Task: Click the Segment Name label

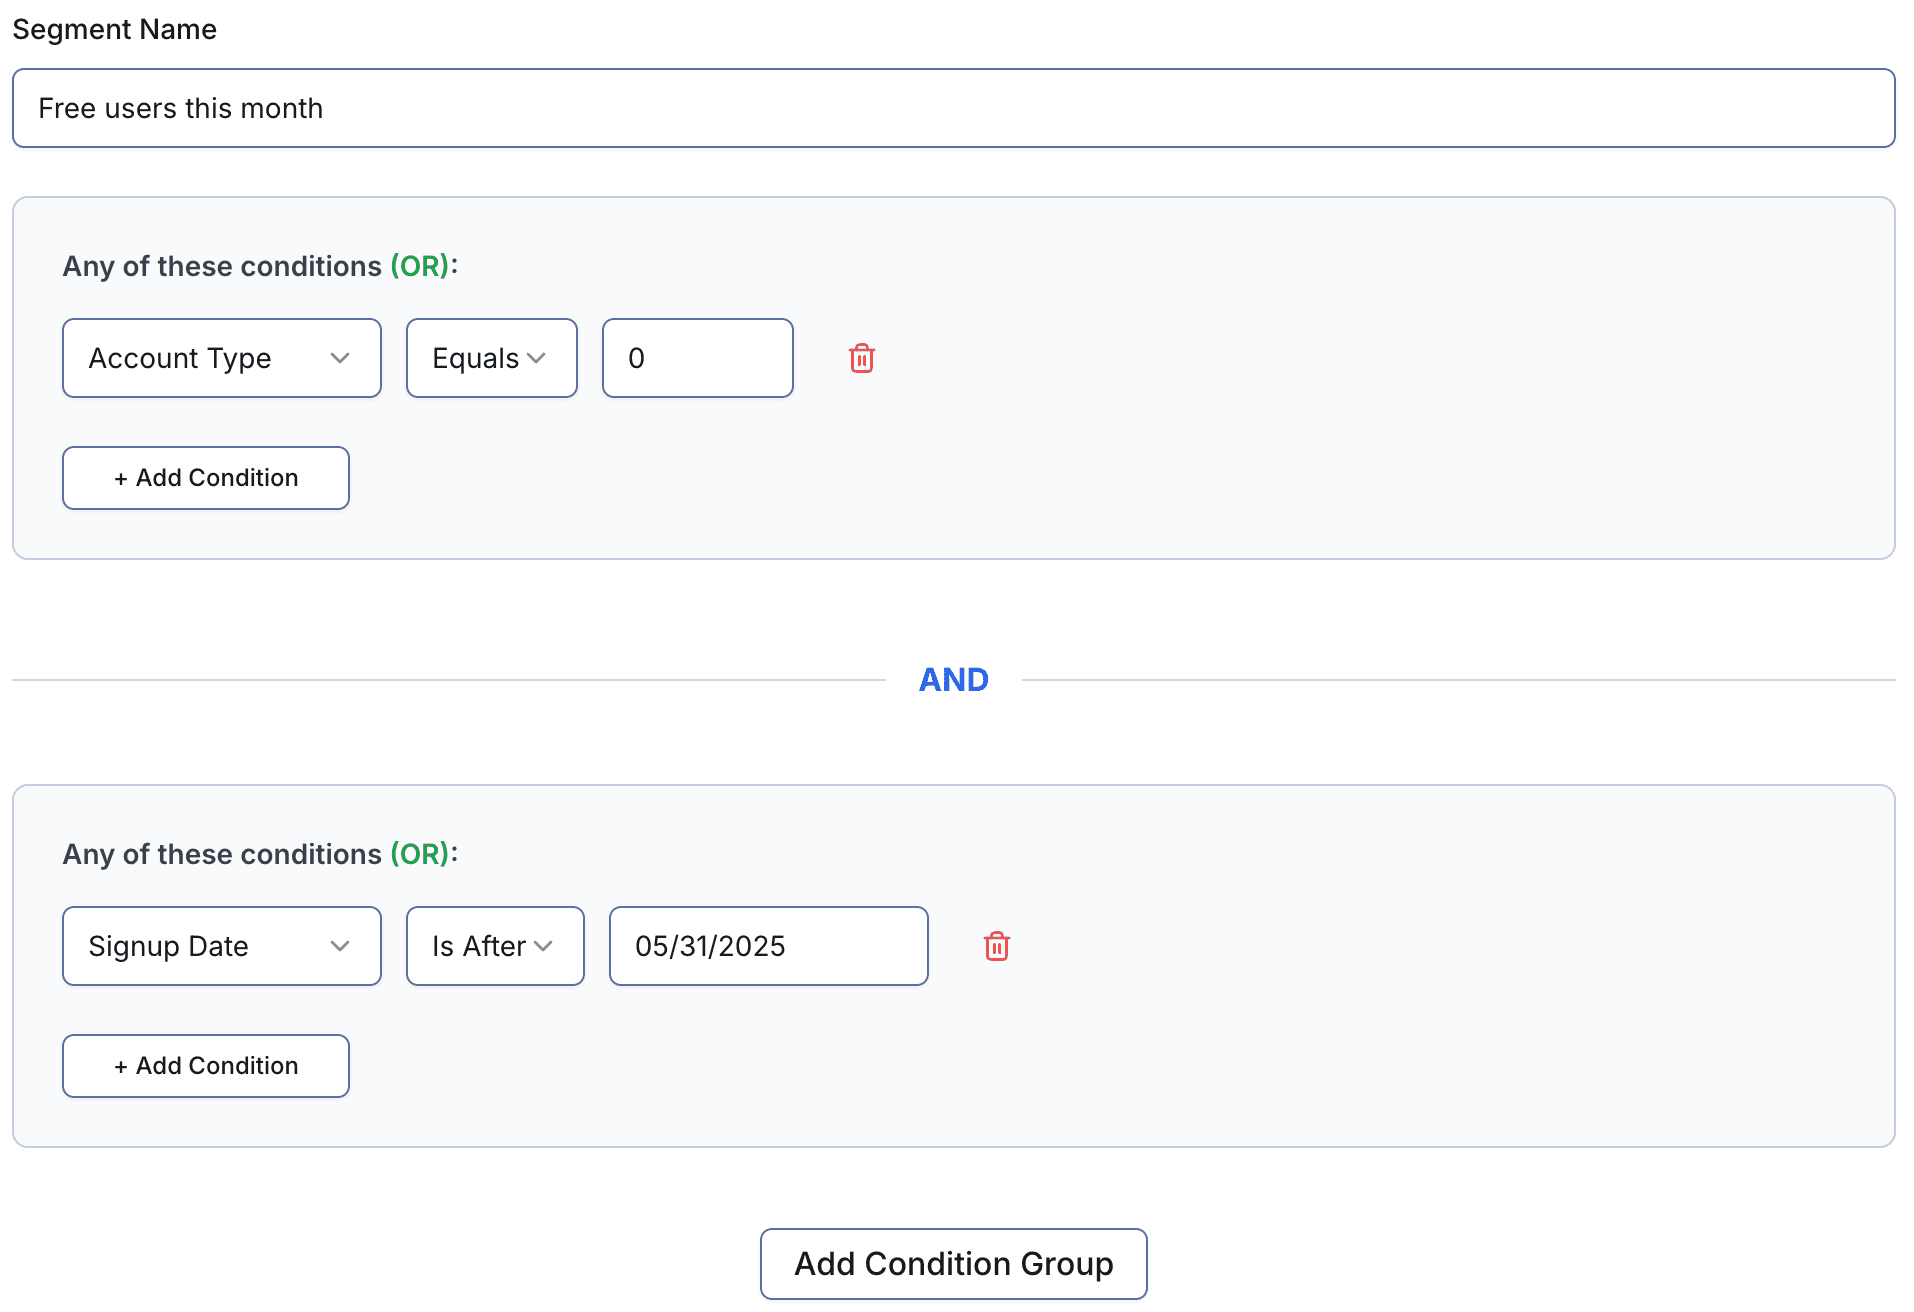Action: coord(114,29)
